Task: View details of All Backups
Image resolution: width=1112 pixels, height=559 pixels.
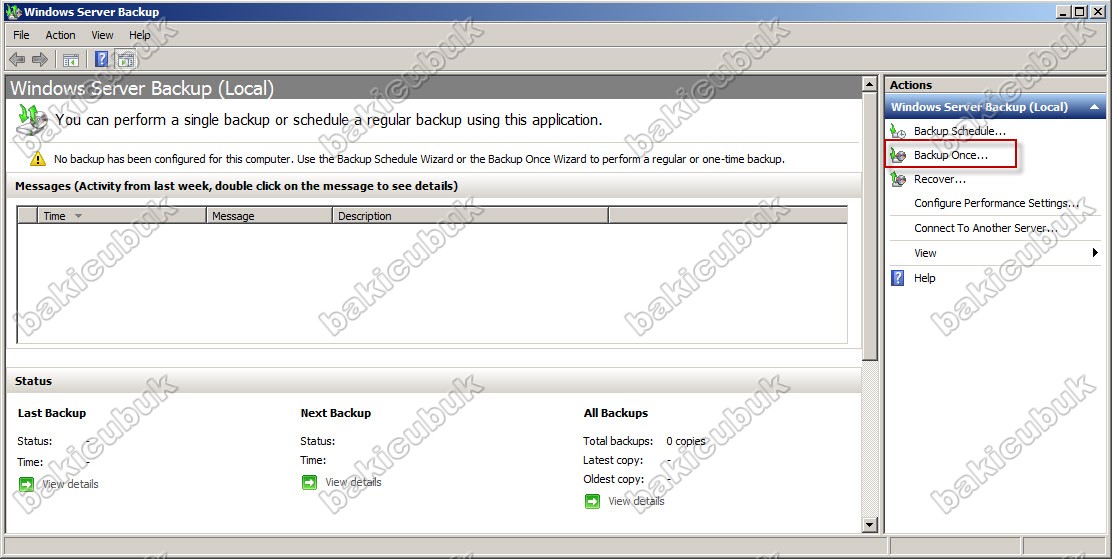Action: coord(636,501)
